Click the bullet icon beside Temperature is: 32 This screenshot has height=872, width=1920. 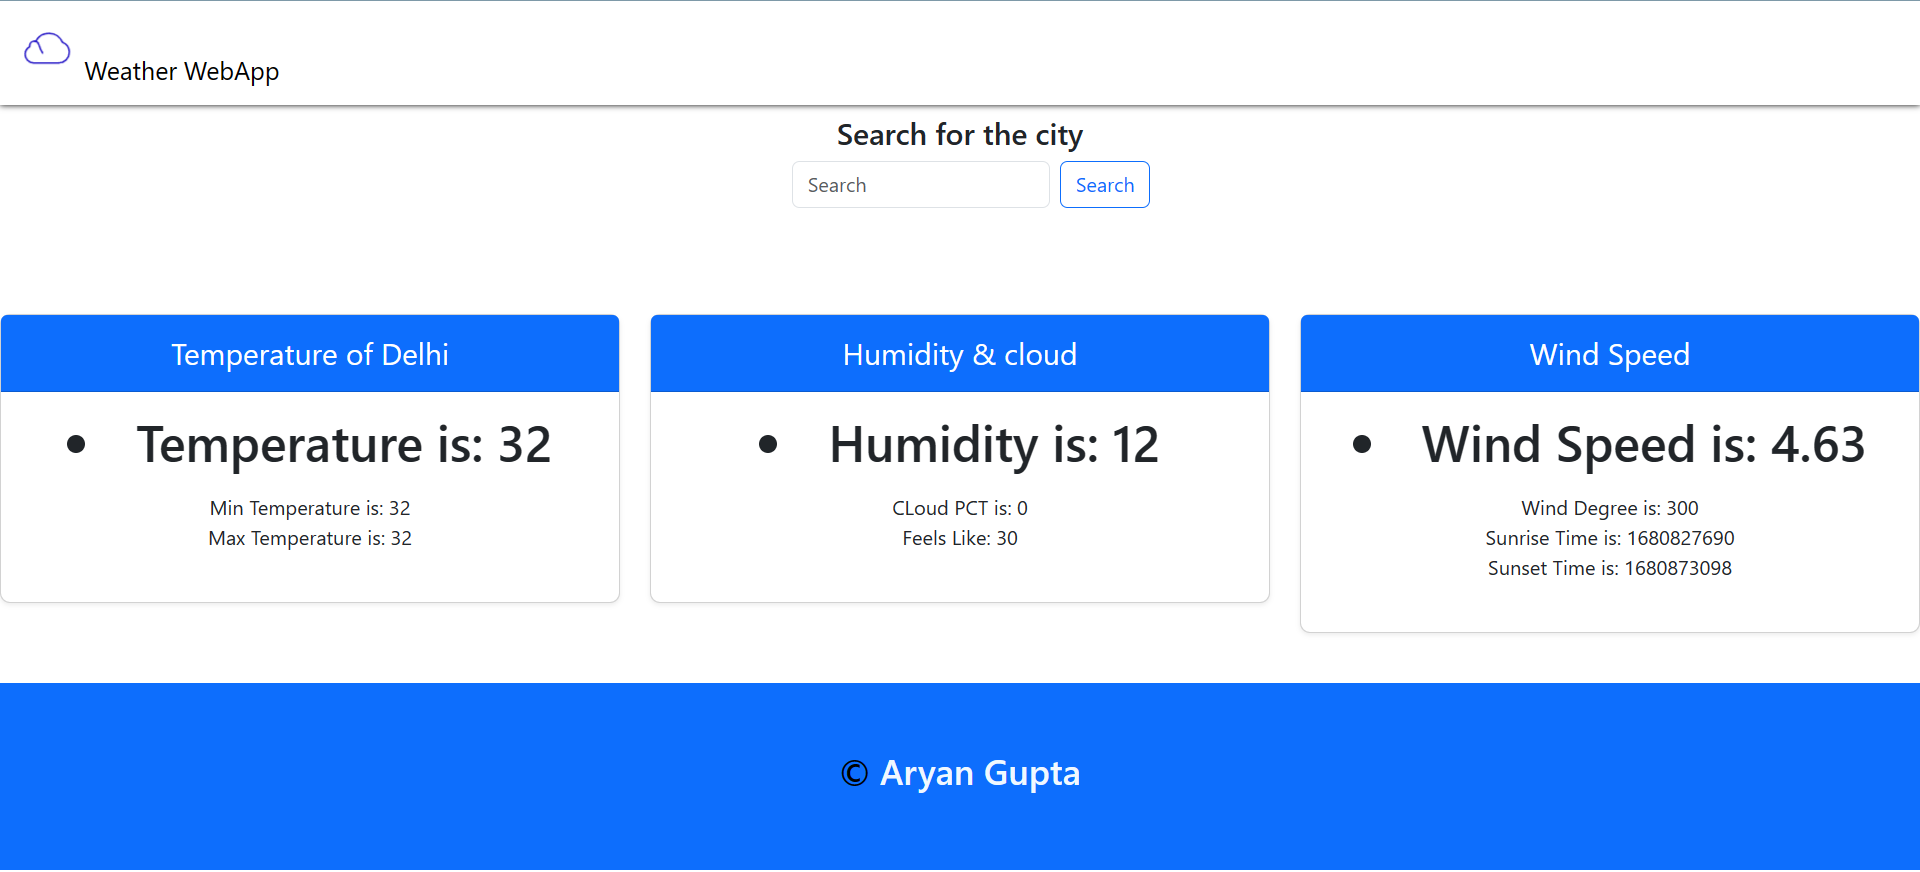[x=76, y=444]
